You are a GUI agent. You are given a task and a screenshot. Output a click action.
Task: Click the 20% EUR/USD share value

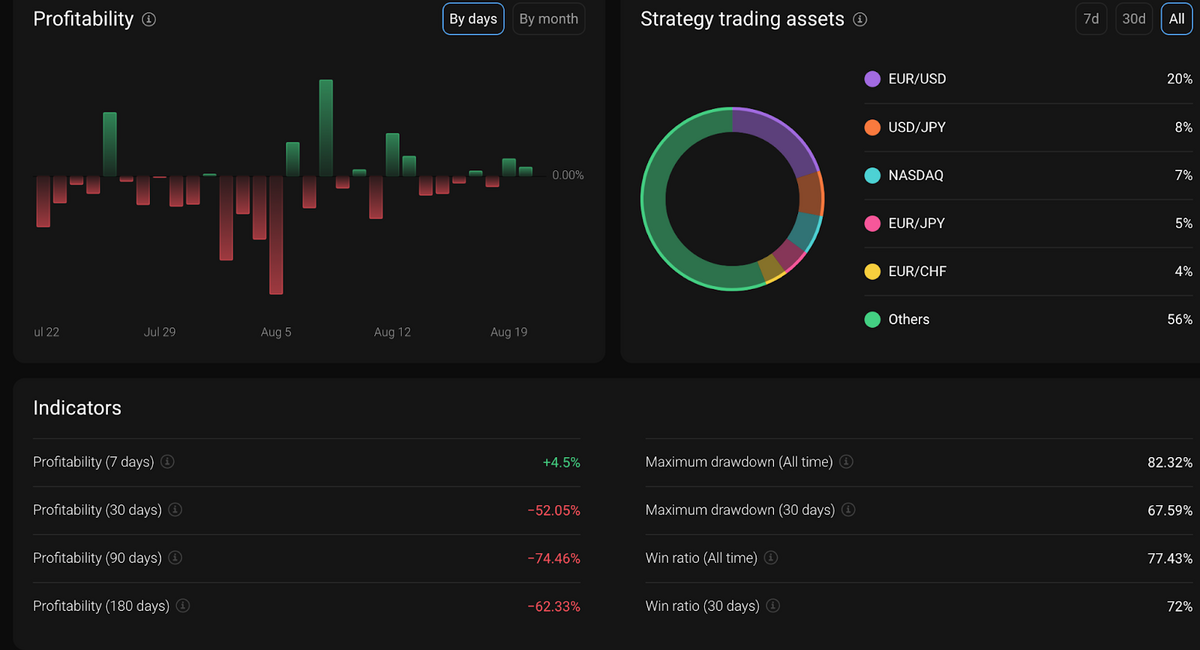1180,79
